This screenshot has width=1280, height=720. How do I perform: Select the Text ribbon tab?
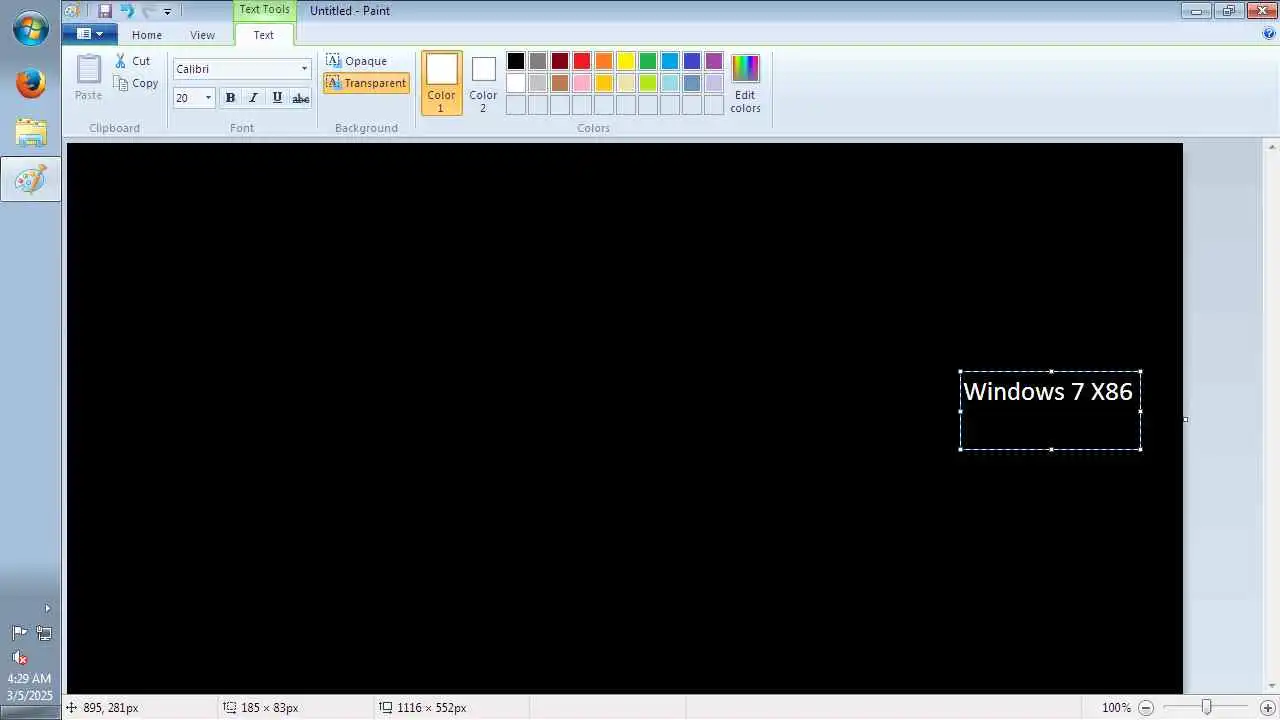pyautogui.click(x=263, y=35)
